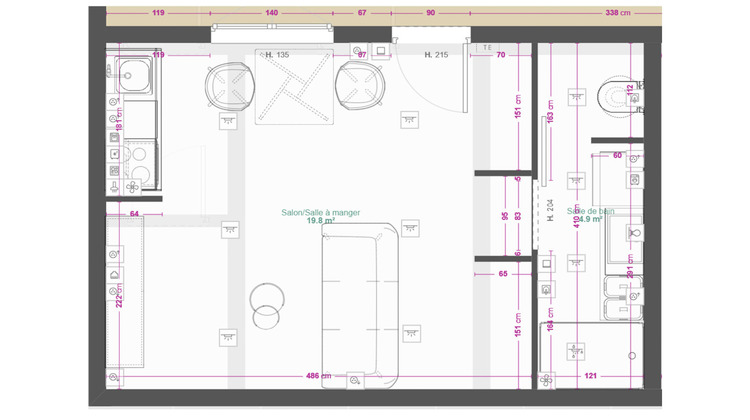750x420 pixels.
Task: Select the ceiling light below the right armchair
Action: tap(409, 120)
